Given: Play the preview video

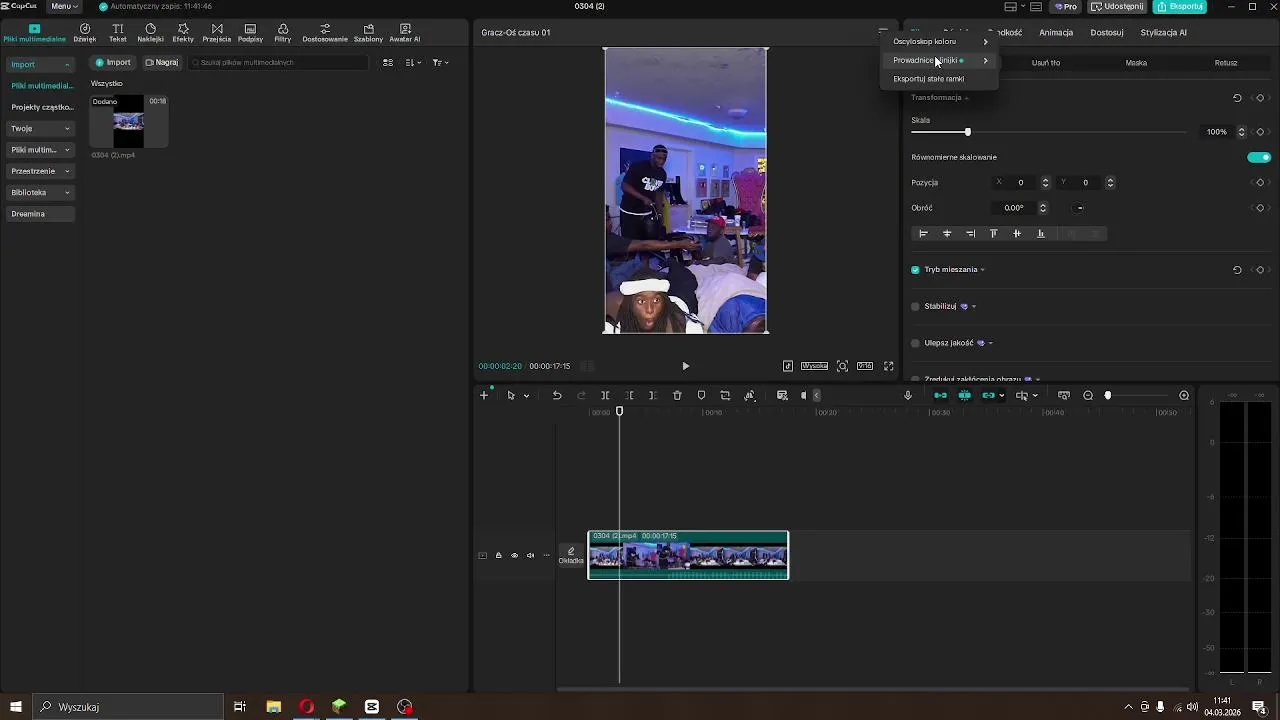Looking at the screenshot, I should point(685,366).
